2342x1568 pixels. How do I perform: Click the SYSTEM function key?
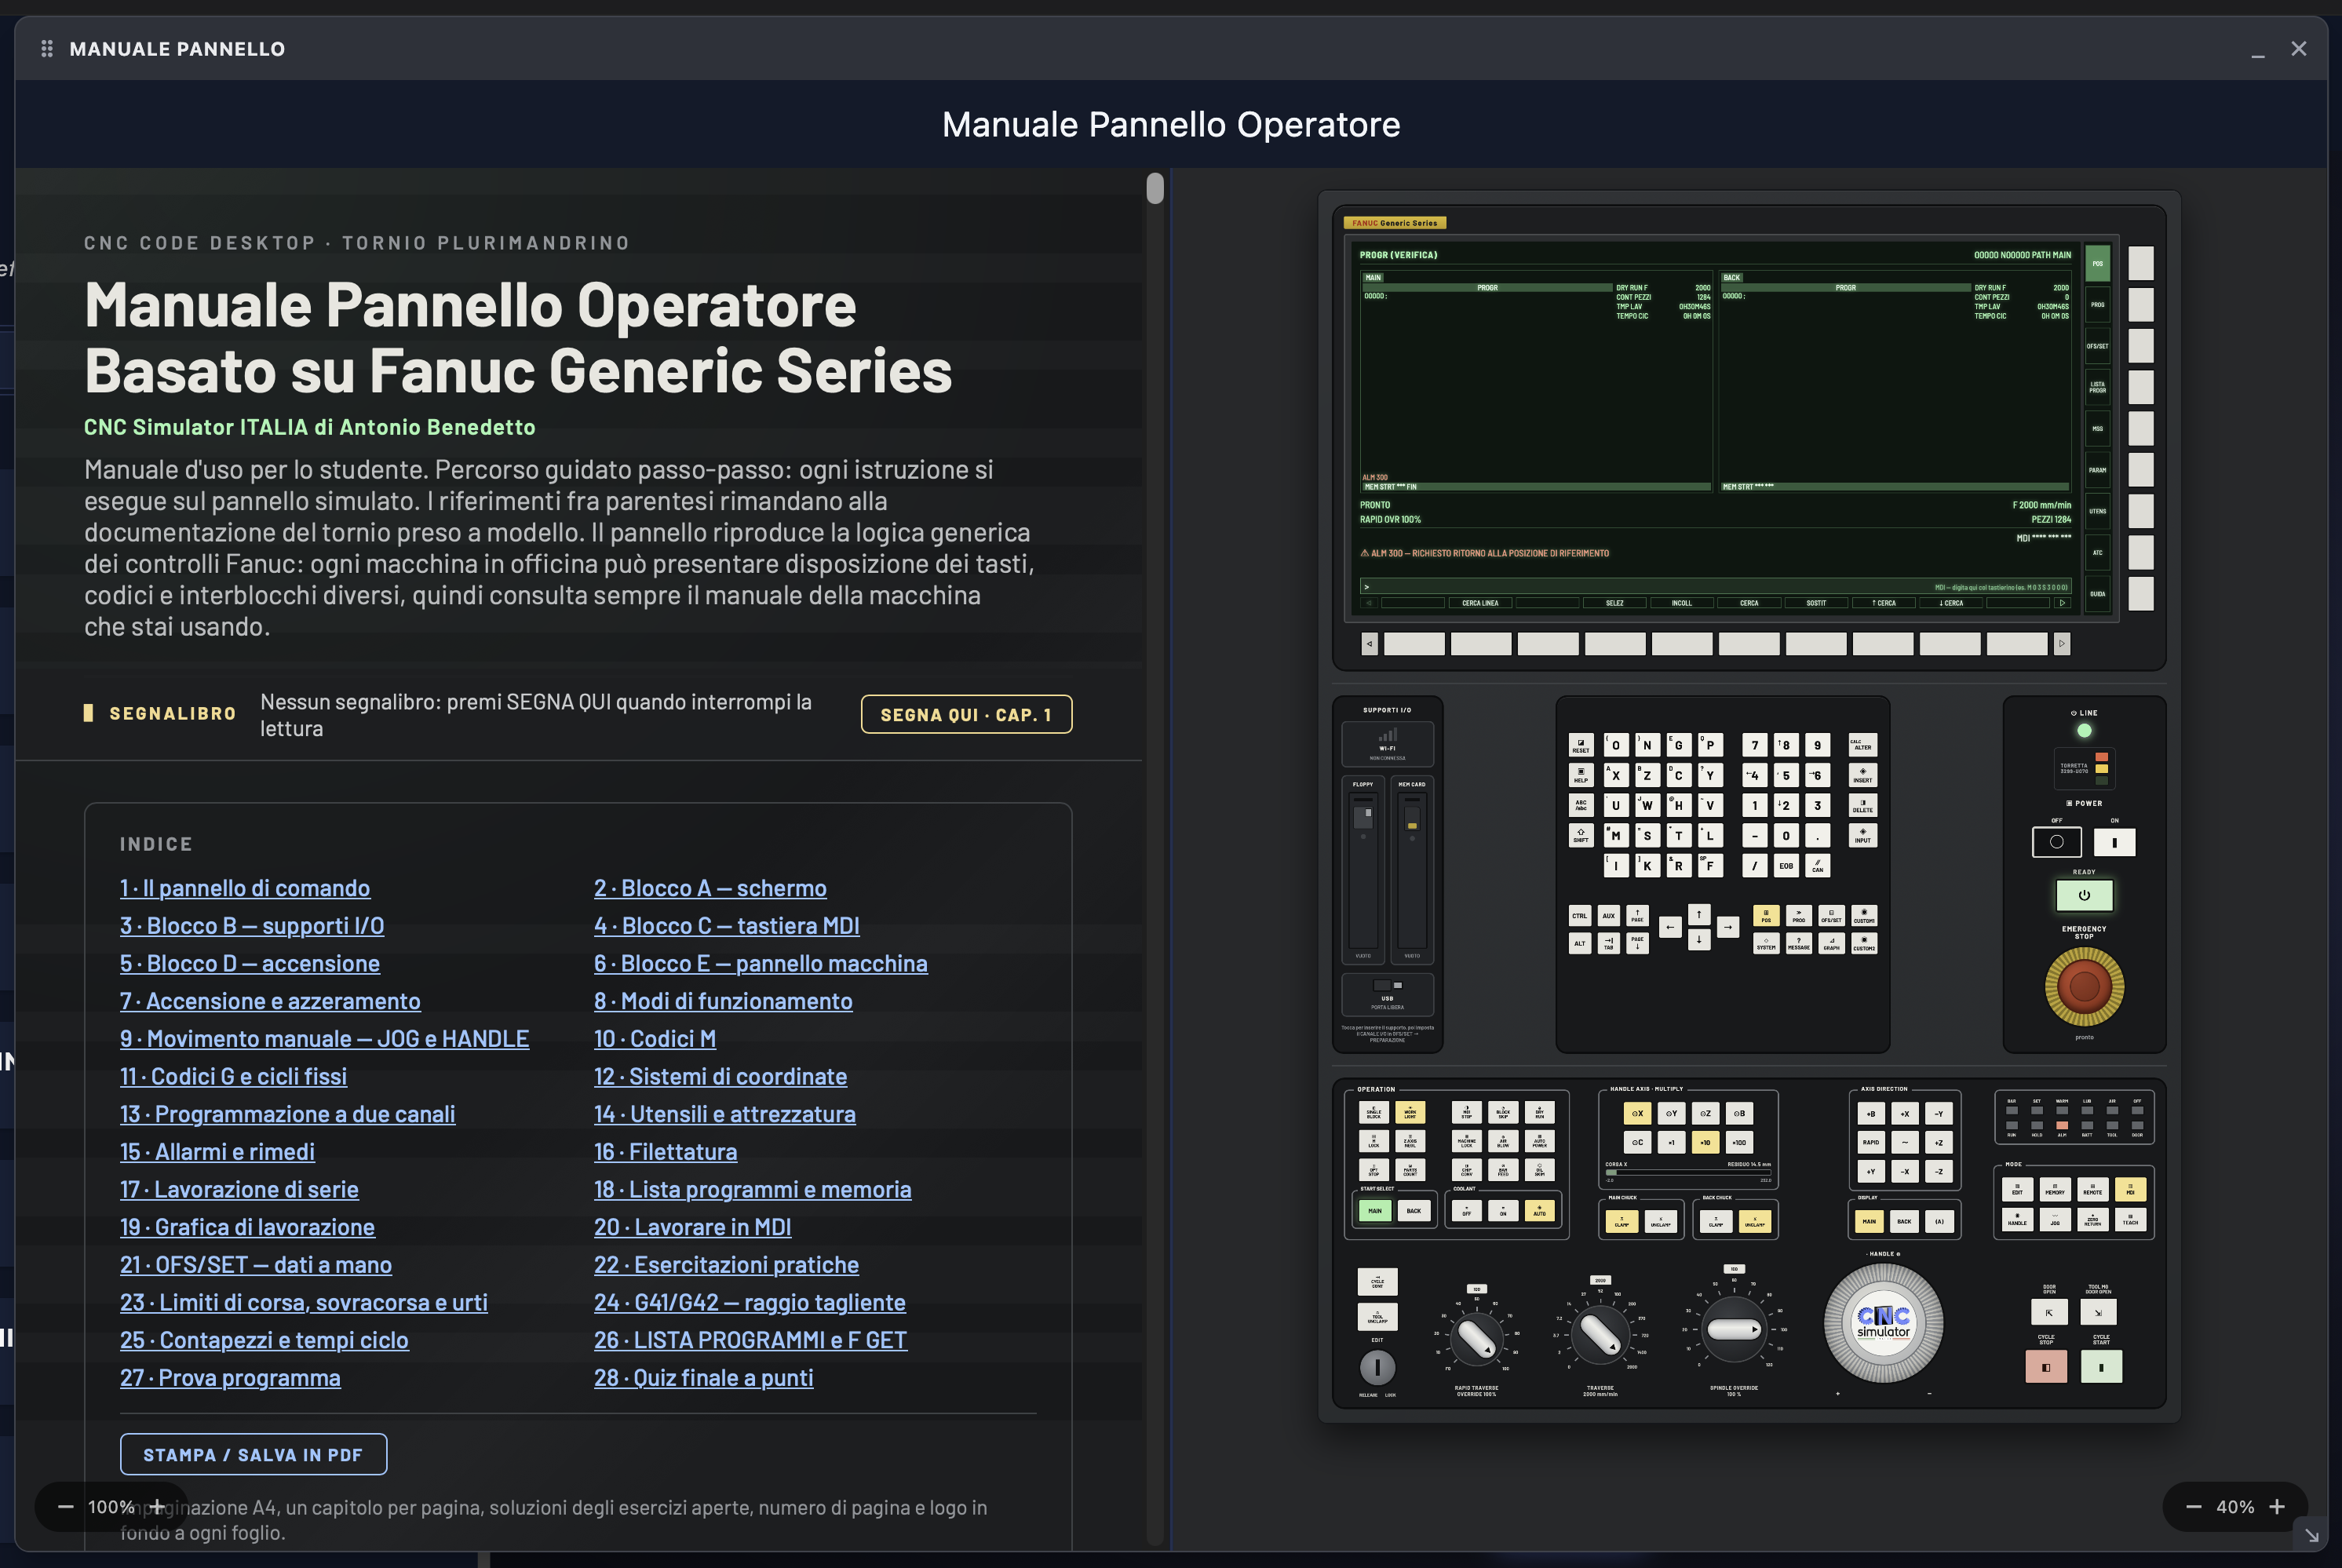pos(1766,943)
